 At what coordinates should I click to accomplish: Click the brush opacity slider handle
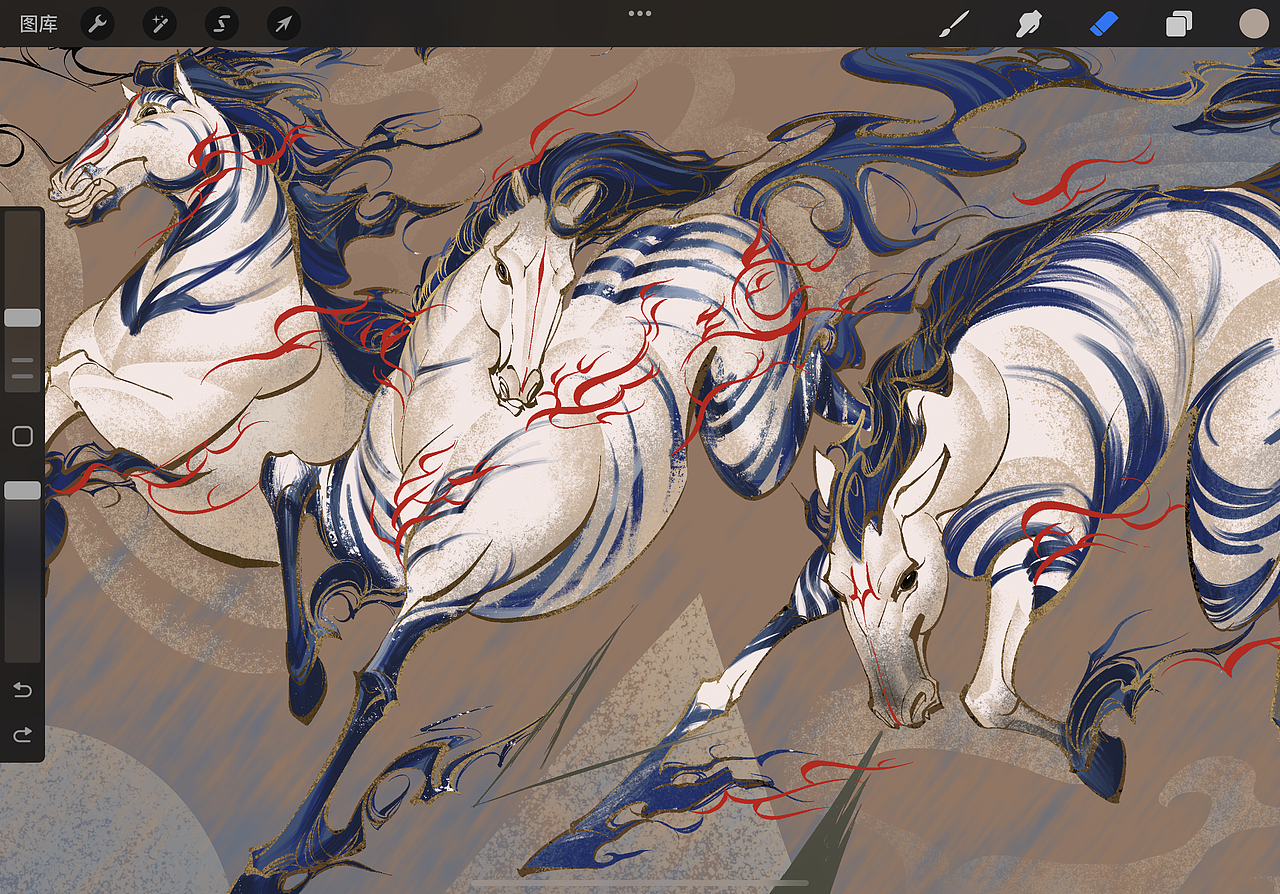[22, 490]
